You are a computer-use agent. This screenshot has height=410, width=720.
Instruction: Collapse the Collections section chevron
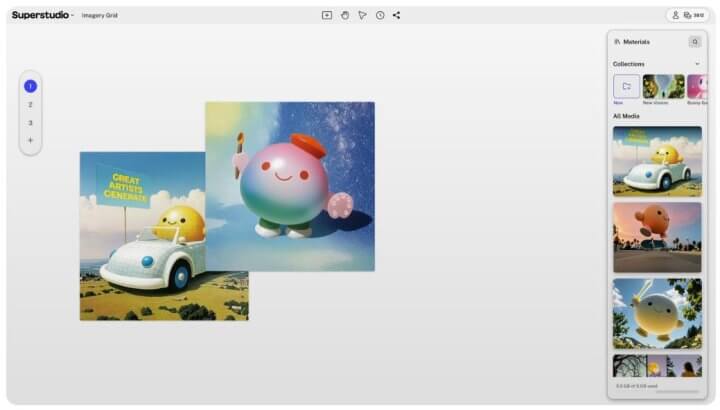697,64
